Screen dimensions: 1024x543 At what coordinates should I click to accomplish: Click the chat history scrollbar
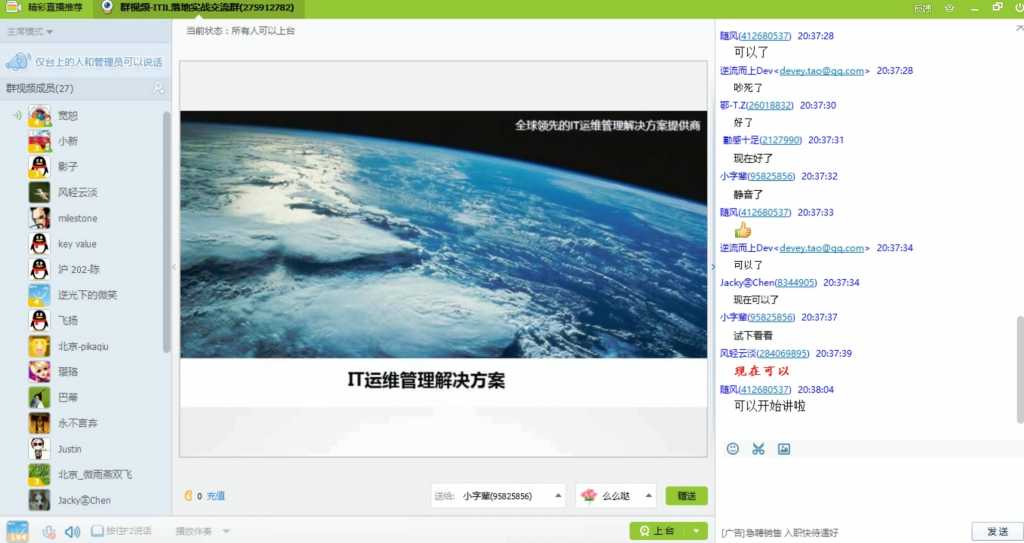[x=1019, y=369]
